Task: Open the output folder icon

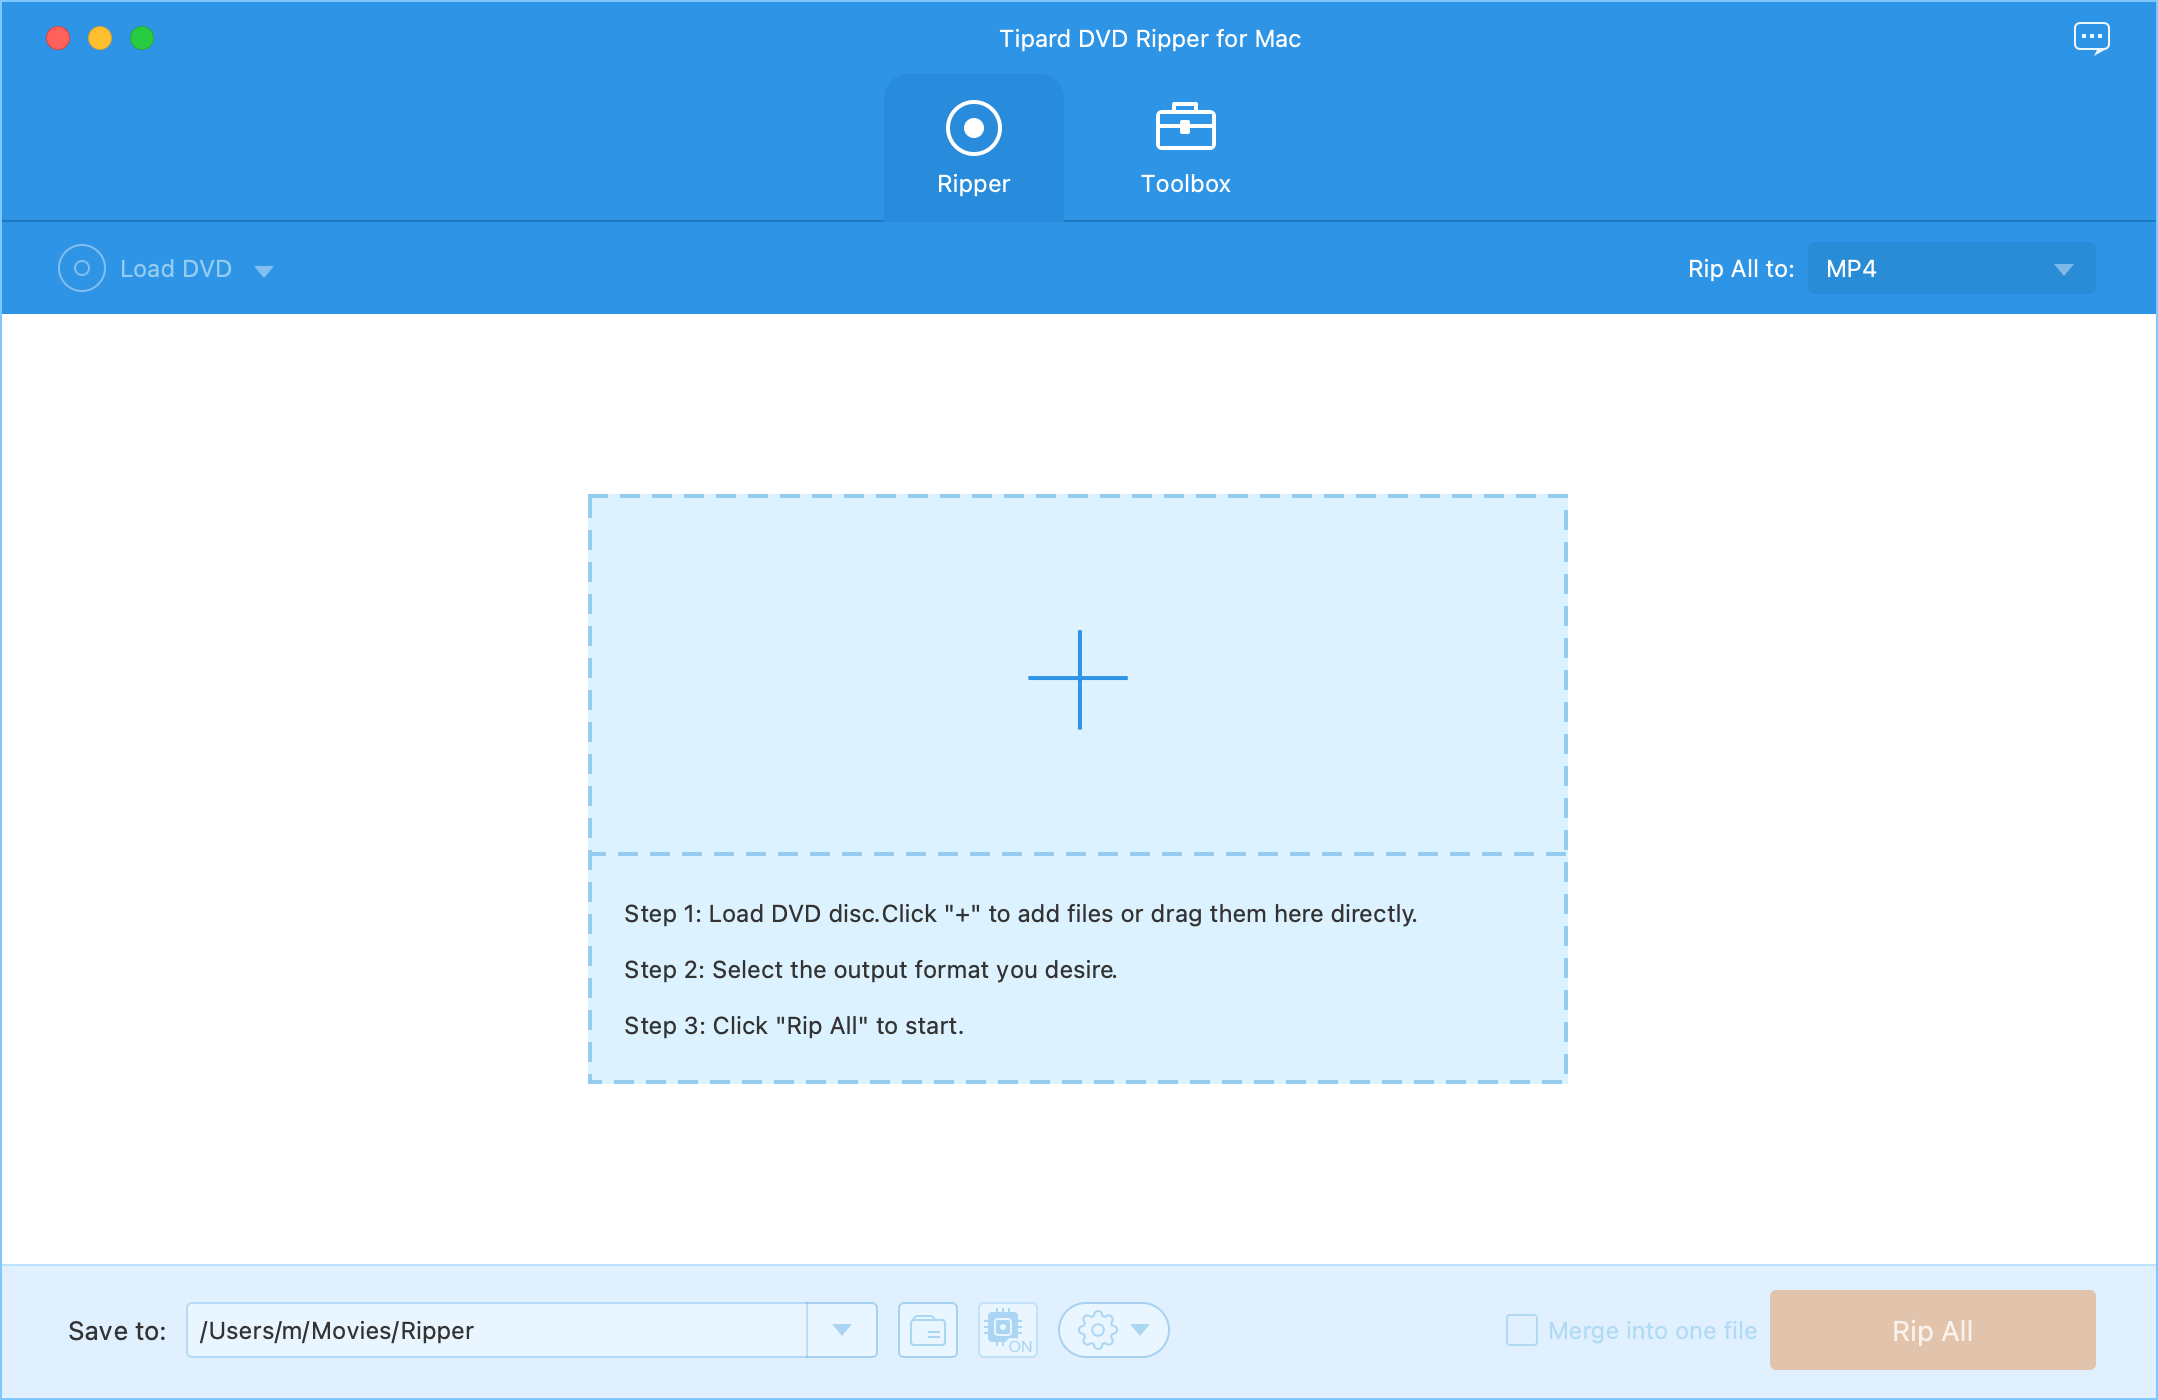Action: tap(928, 1330)
